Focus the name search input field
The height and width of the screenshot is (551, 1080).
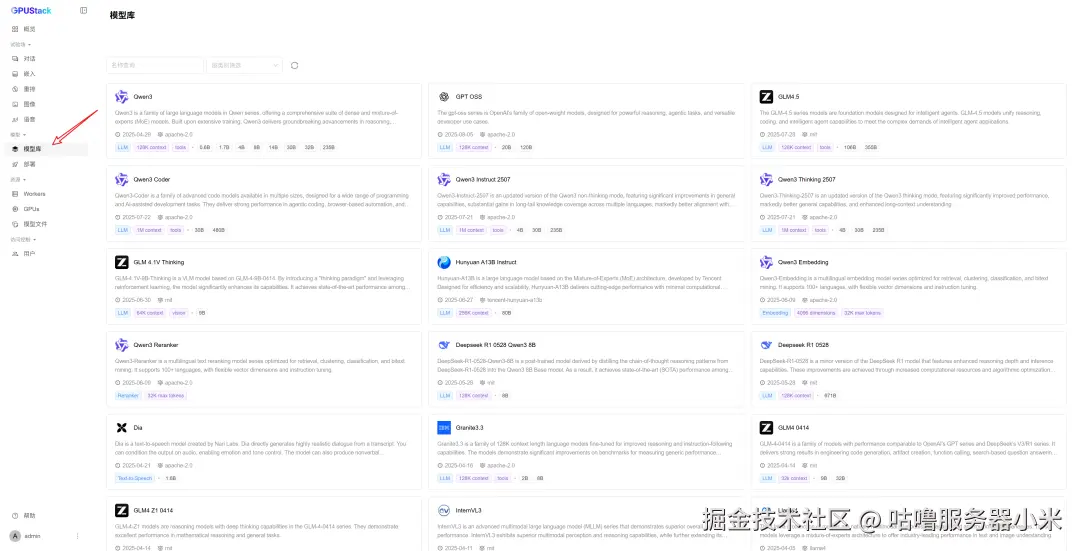[155, 65]
